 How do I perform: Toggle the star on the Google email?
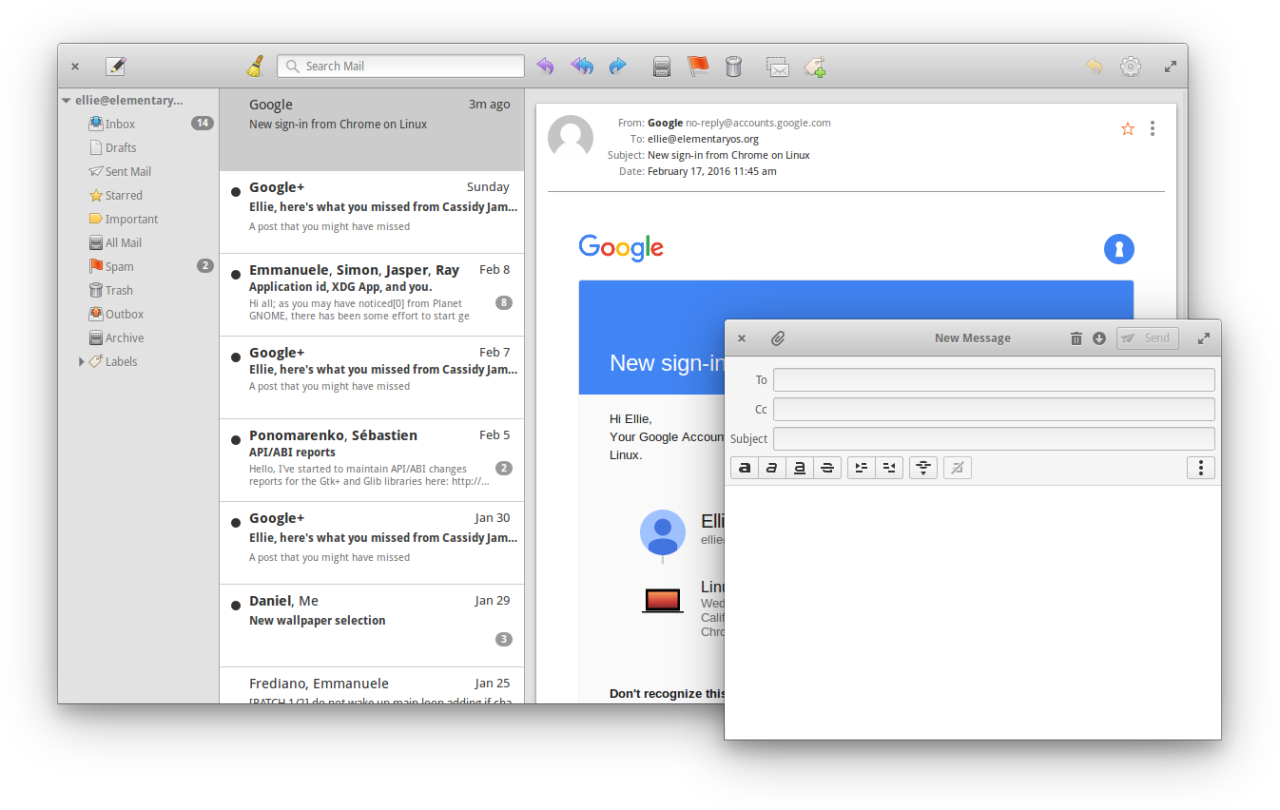click(x=1127, y=128)
